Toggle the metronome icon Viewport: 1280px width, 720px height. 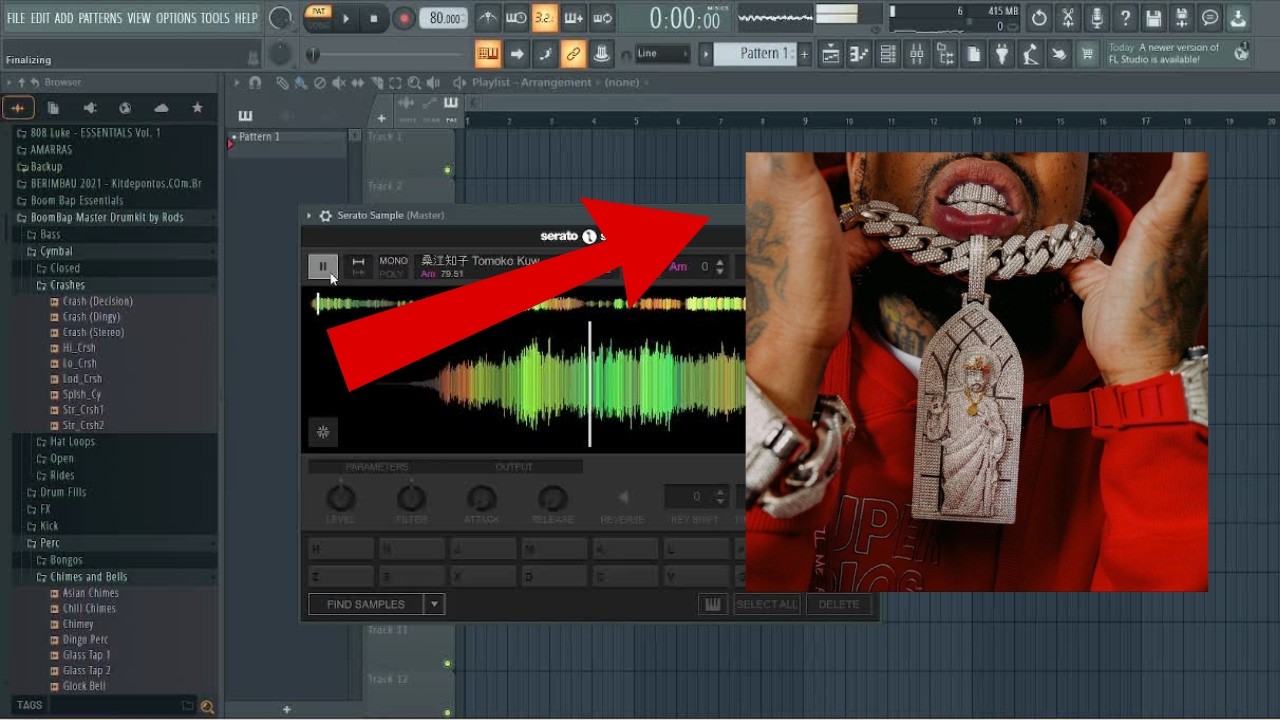coord(487,17)
